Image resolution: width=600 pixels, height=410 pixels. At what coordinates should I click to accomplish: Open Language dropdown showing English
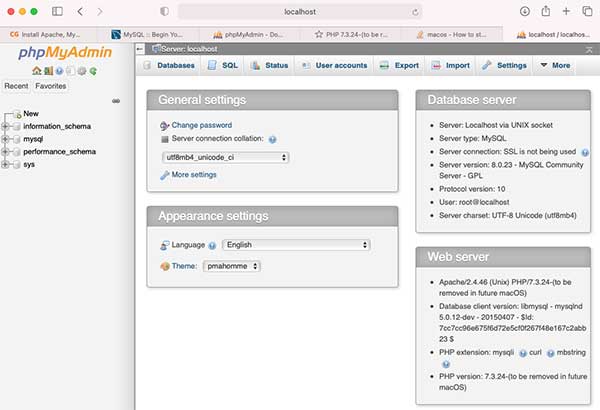click(x=296, y=245)
